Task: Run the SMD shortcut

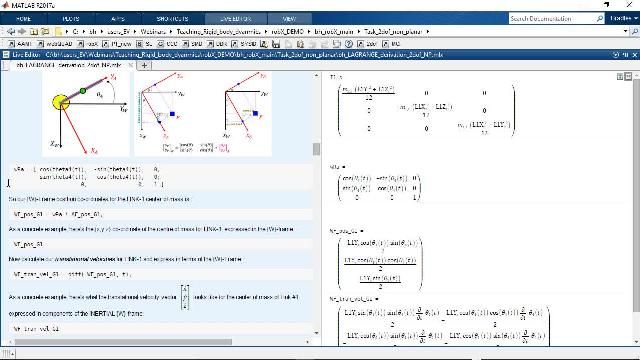Action: pyautogui.click(x=192, y=44)
